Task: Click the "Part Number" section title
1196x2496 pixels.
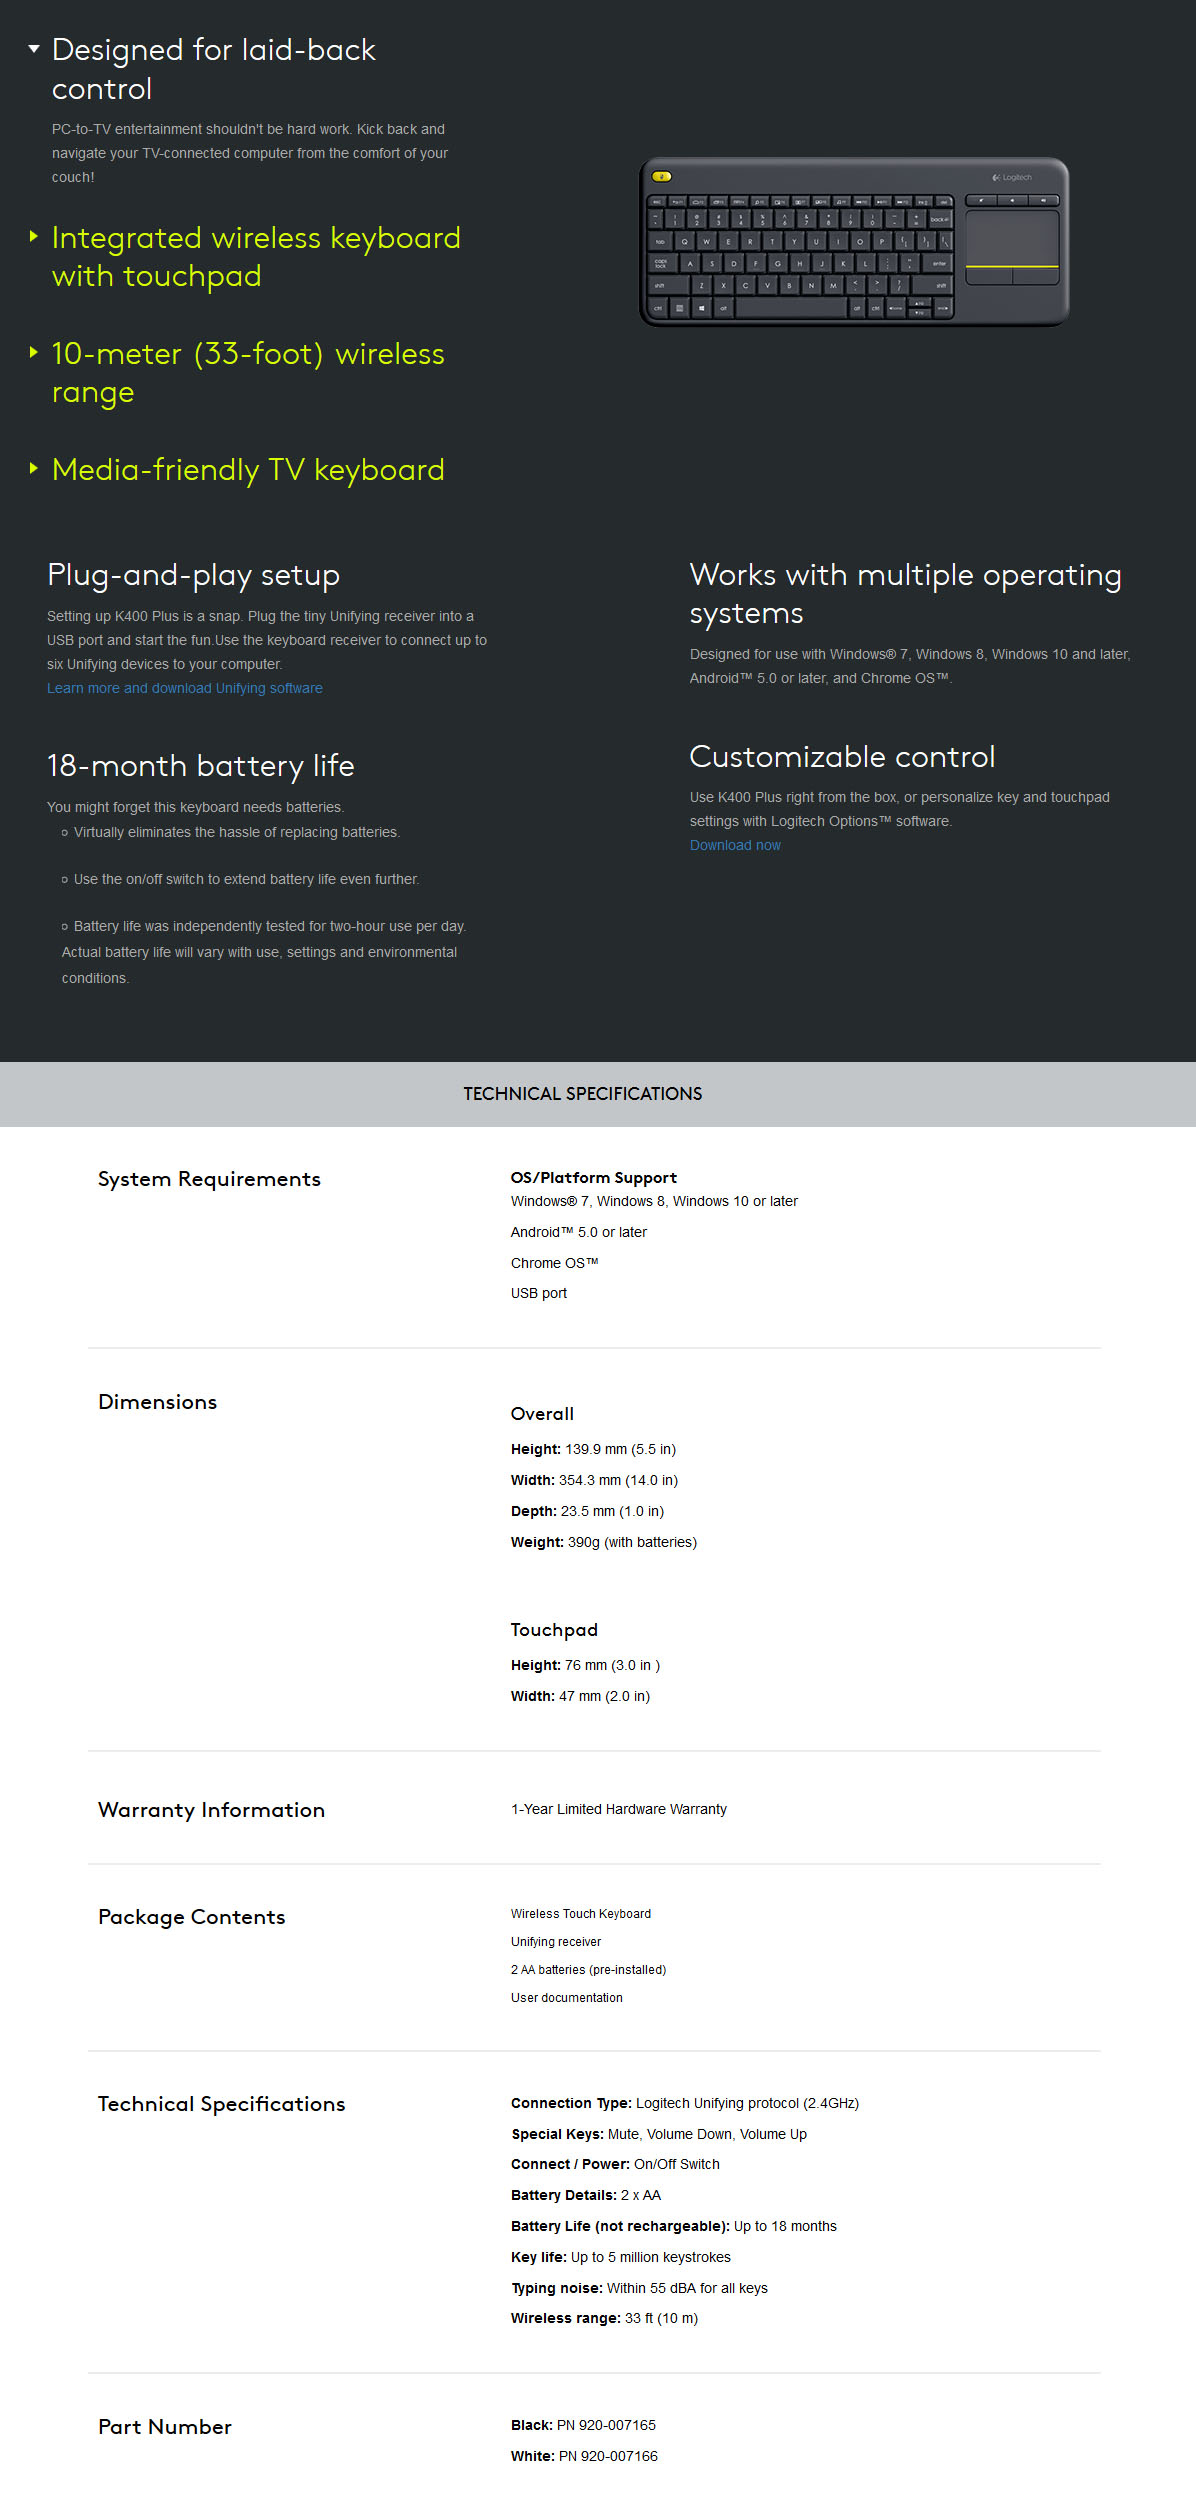Action: tap(165, 2427)
